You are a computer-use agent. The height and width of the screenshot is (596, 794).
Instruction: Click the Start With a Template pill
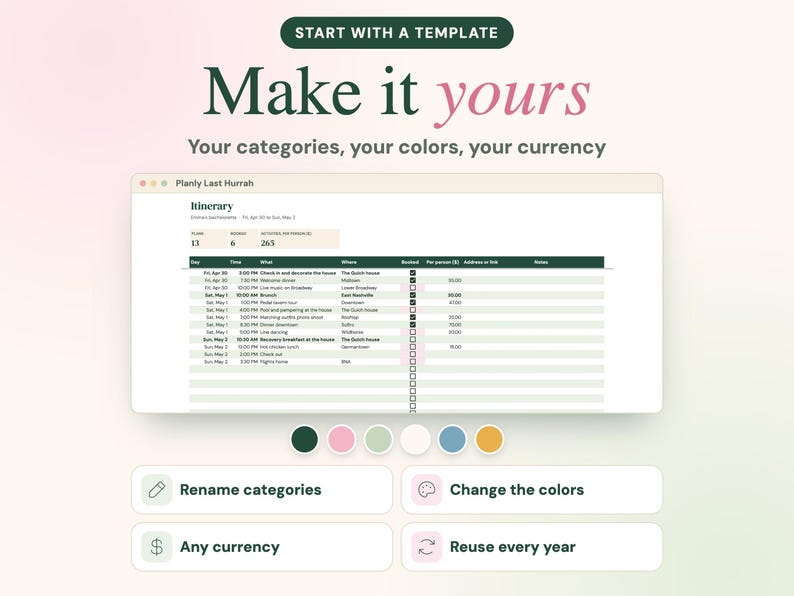[396, 33]
